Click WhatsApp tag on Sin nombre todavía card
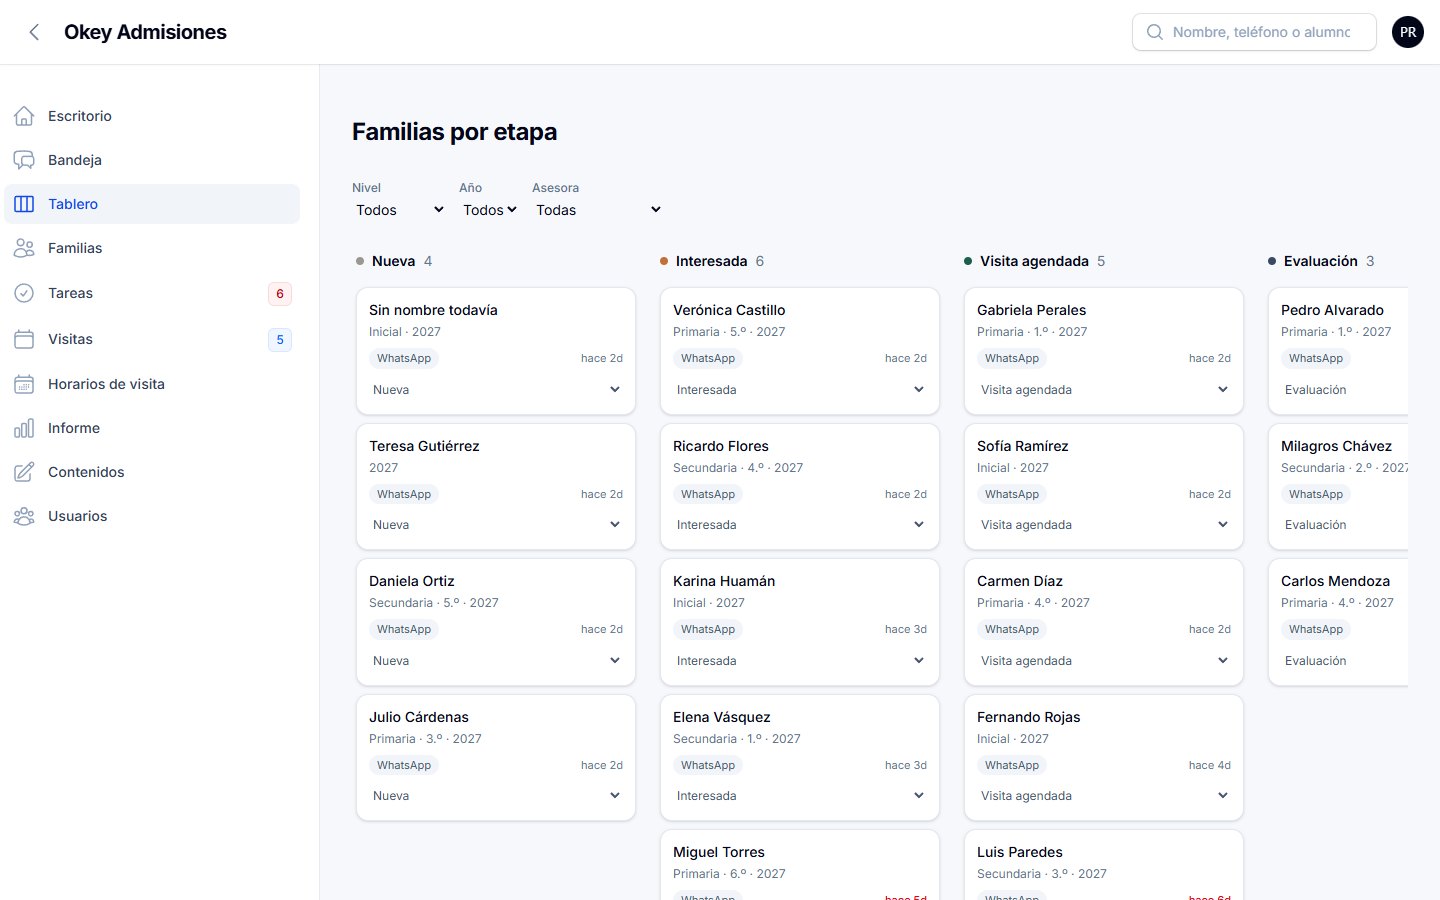 coord(404,358)
